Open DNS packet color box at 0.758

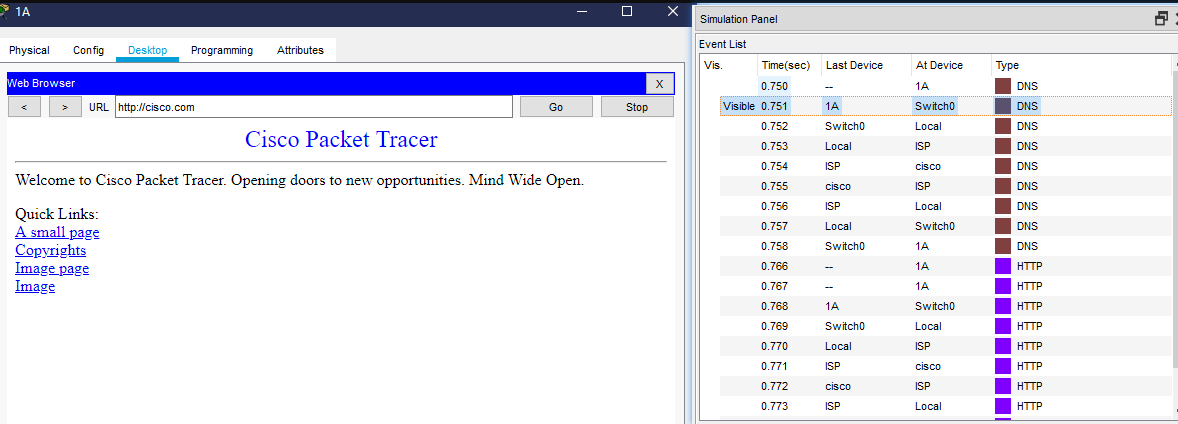click(x=1003, y=246)
